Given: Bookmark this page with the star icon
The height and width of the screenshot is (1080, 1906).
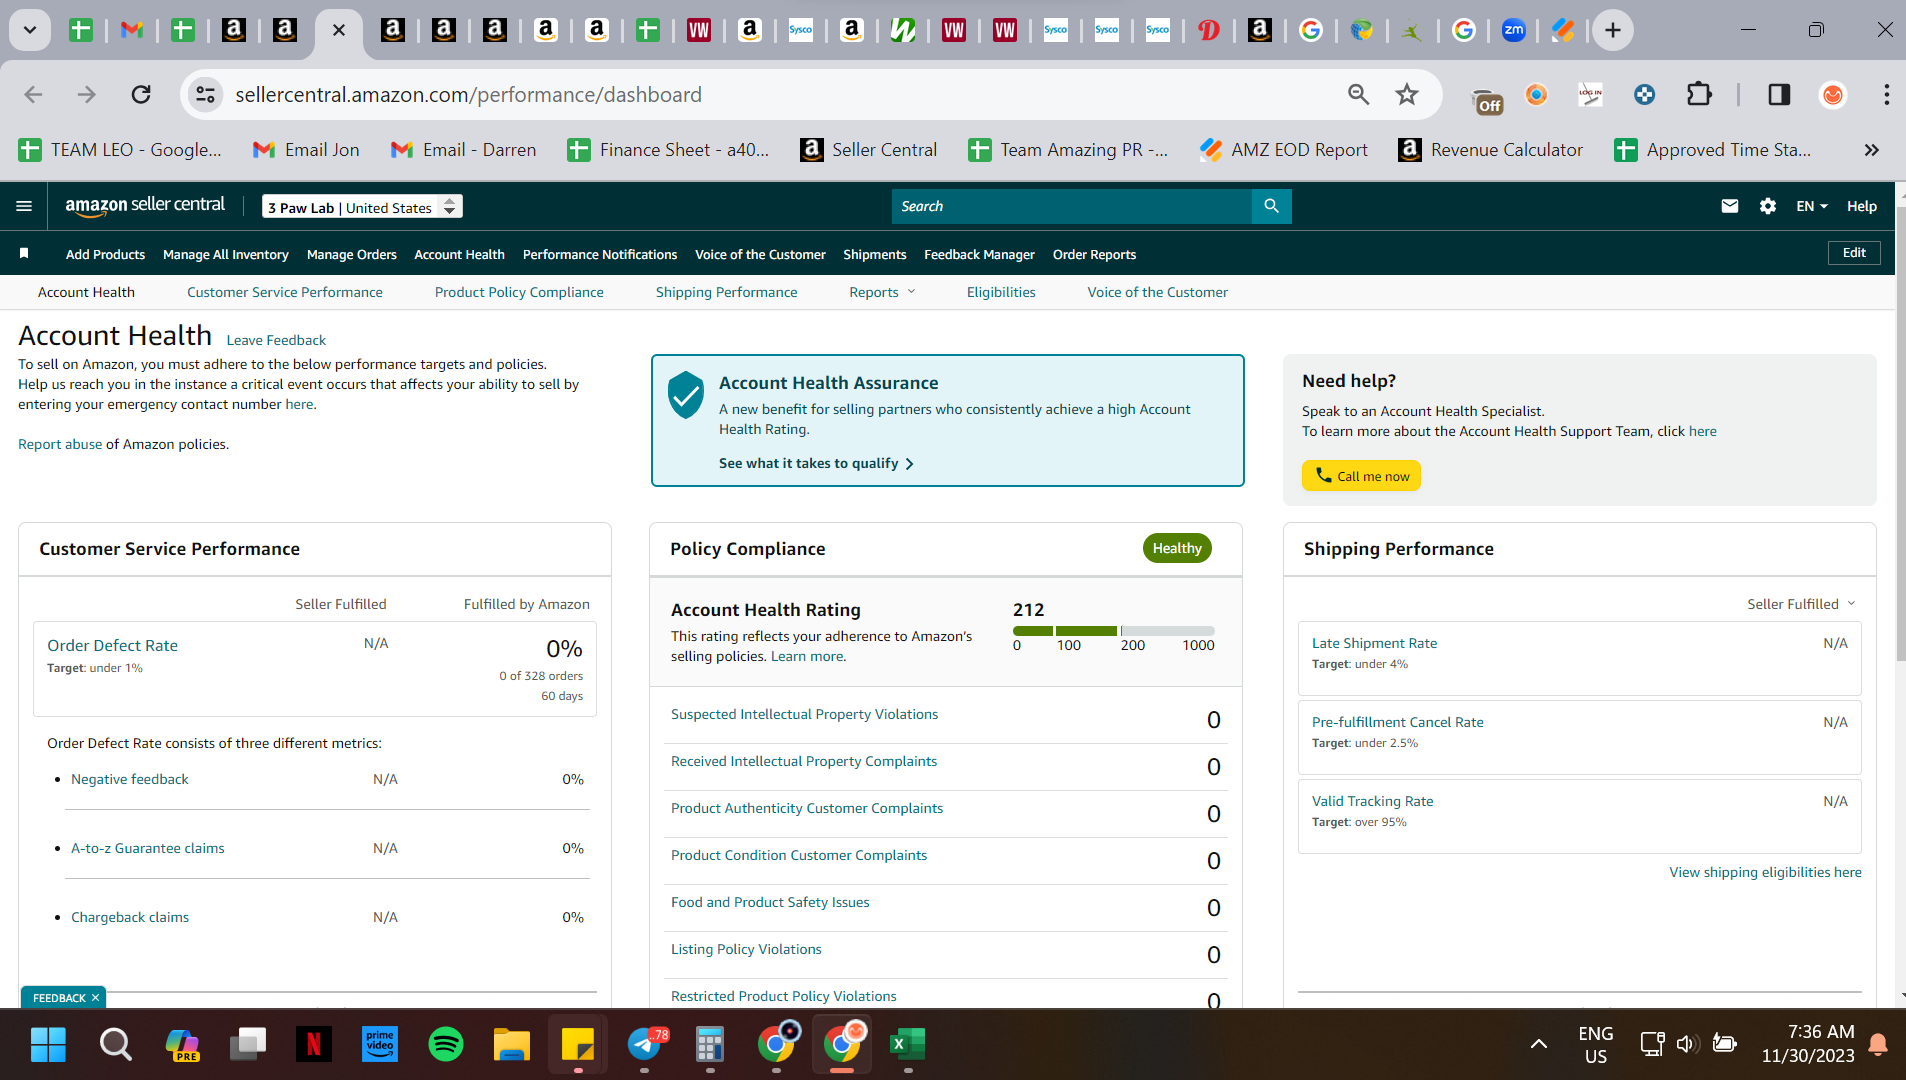Looking at the screenshot, I should [1407, 94].
